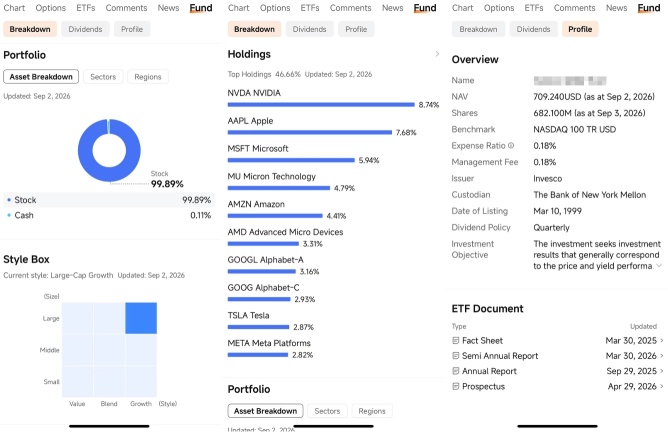Tap the Asset Breakdown donut chart
The height and width of the screenshot is (435, 668).
109,150
